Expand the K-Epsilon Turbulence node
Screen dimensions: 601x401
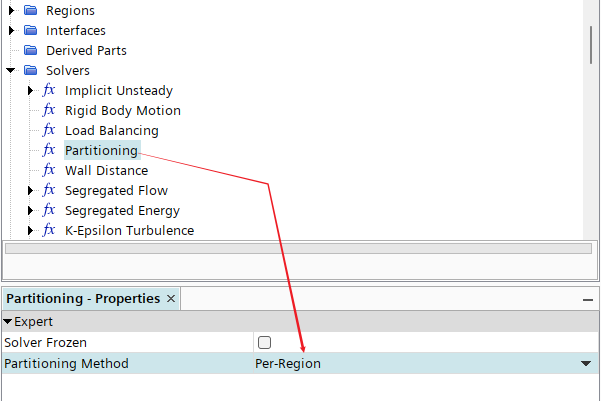pos(30,230)
